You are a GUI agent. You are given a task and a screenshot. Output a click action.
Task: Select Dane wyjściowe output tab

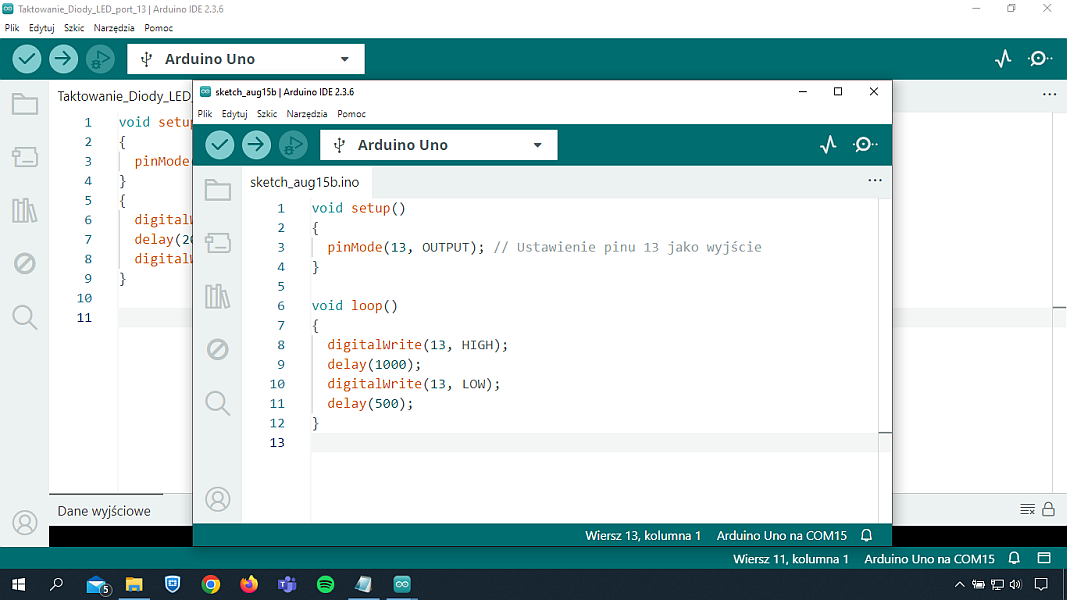click(104, 511)
